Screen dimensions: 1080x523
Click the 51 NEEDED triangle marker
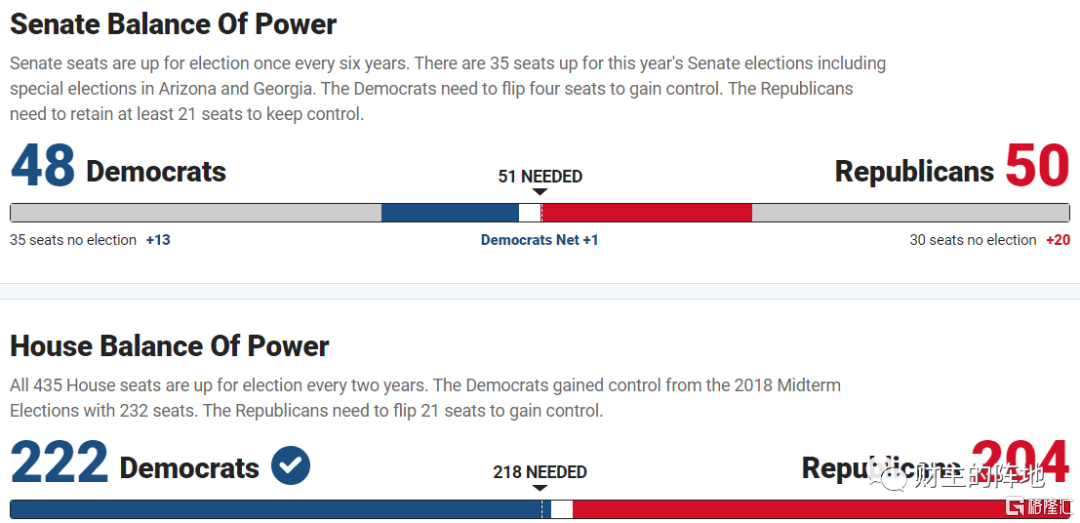[x=540, y=192]
